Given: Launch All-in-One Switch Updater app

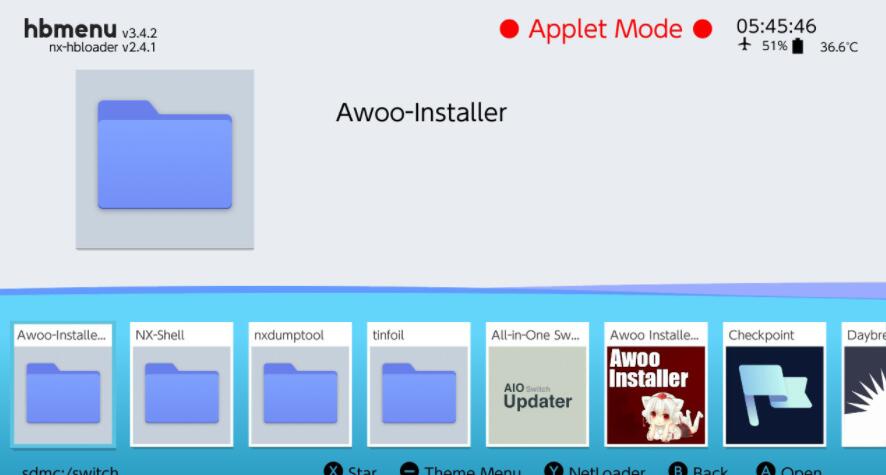Looking at the screenshot, I should [537, 385].
